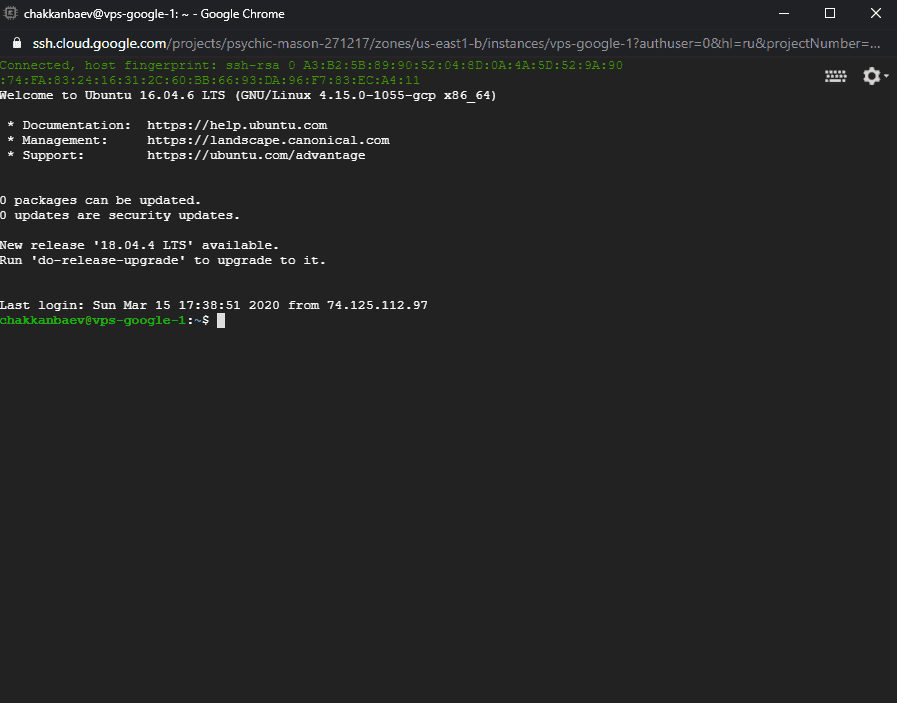The width and height of the screenshot is (897, 703).
Task: Click the SSH window icon in title bar
Action: [12, 14]
